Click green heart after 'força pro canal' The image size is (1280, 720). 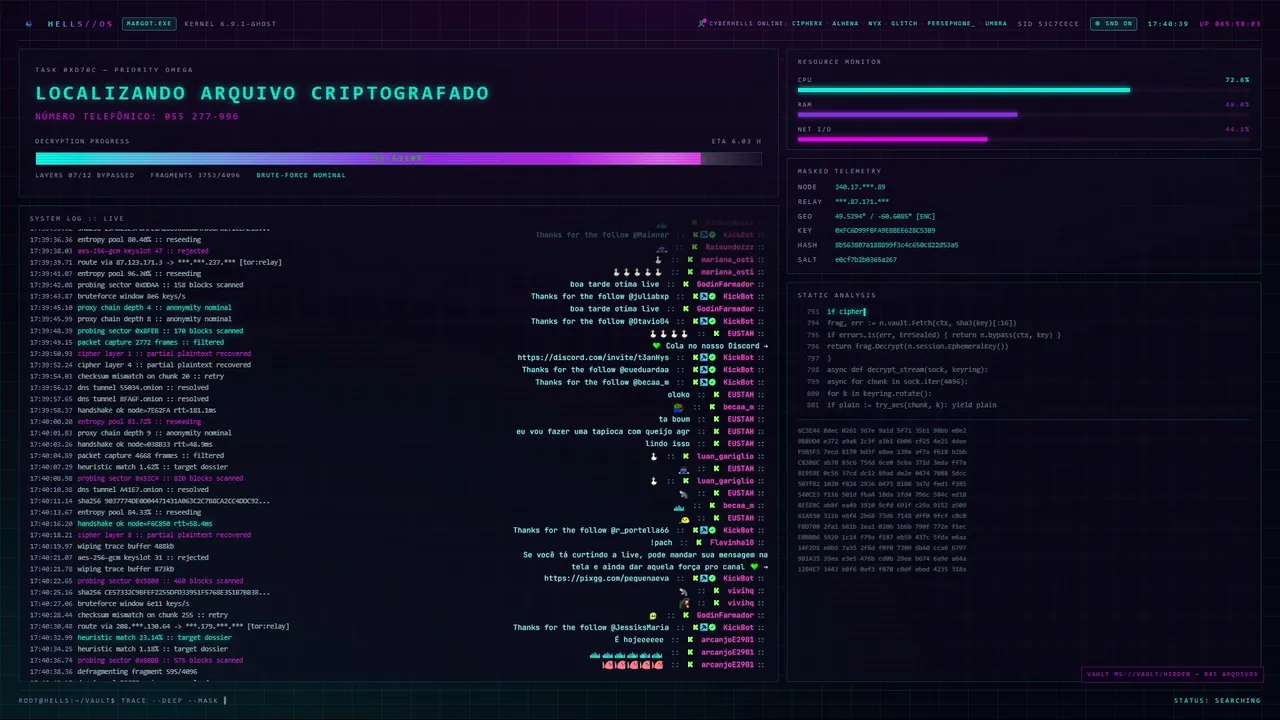pos(754,566)
